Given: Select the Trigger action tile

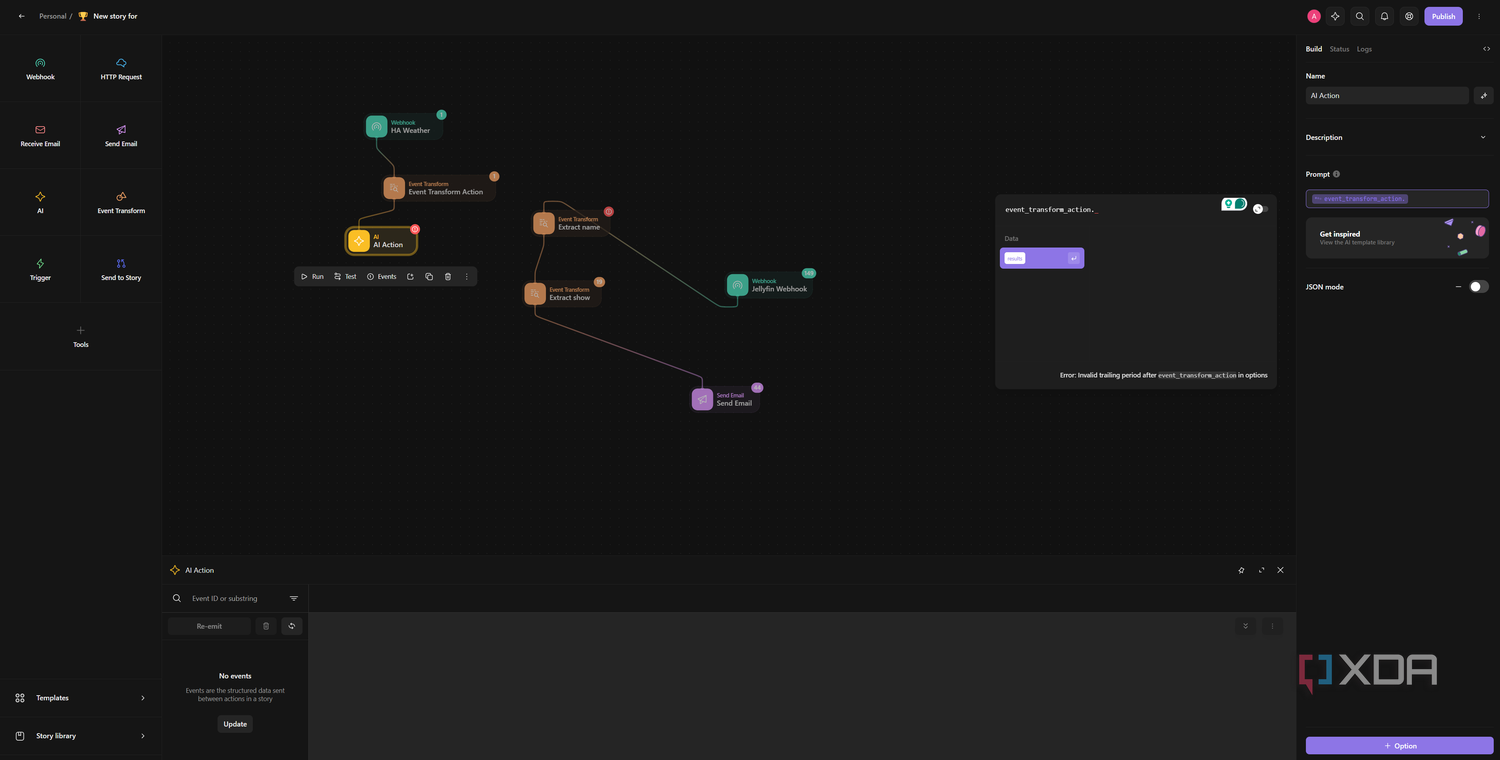Looking at the screenshot, I should click(40, 269).
